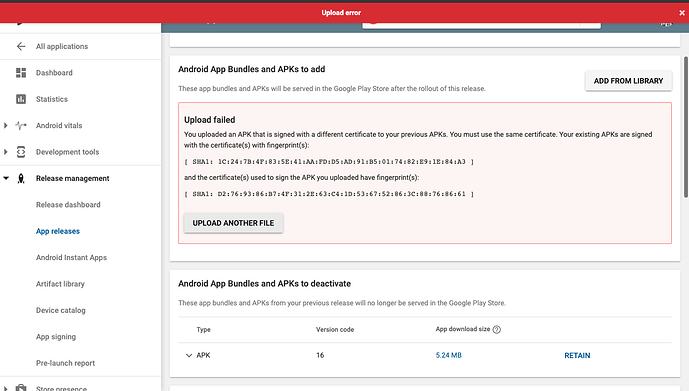Open the App signing menu item

click(x=56, y=337)
